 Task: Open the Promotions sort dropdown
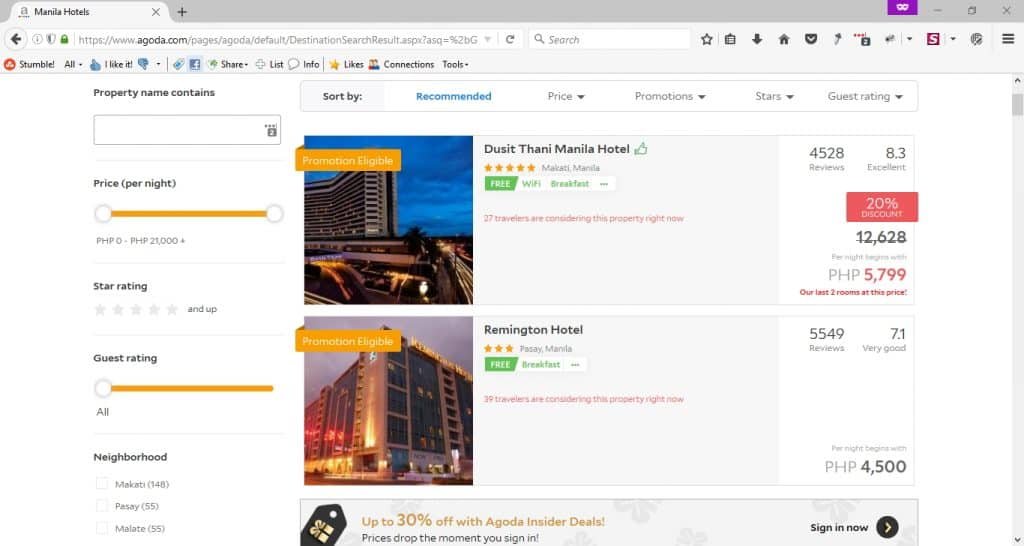[x=670, y=96]
